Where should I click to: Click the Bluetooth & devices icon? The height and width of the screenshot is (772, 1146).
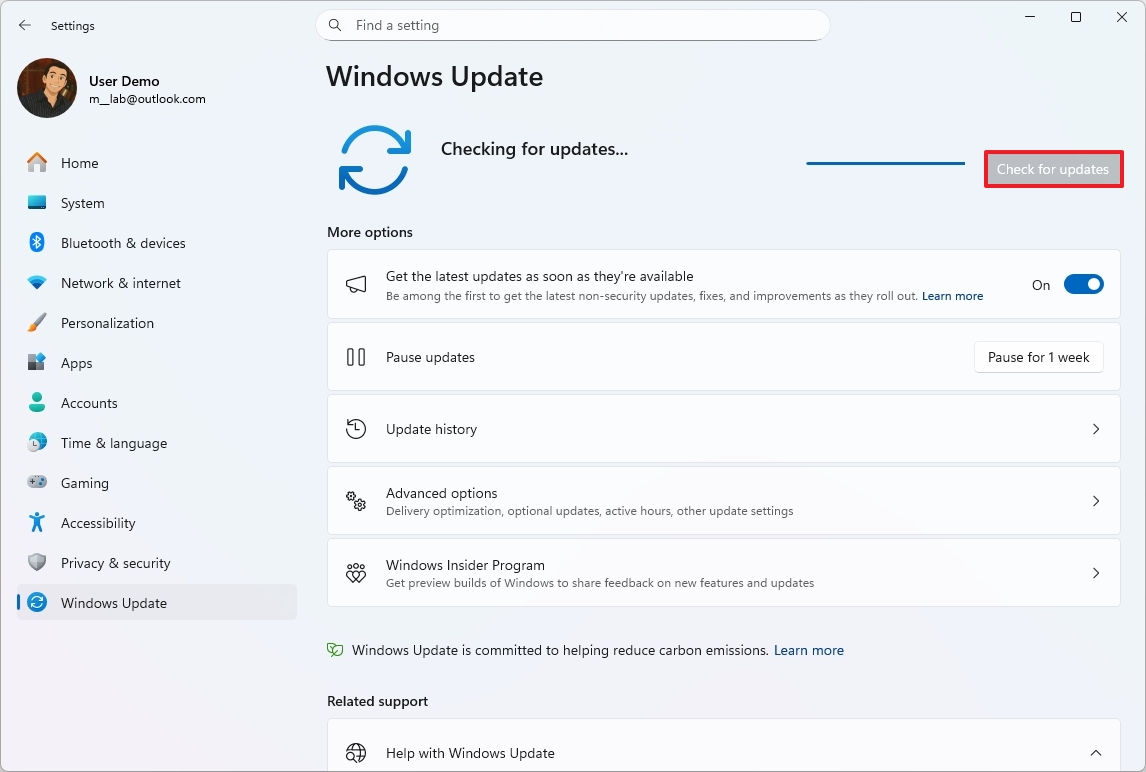(37, 243)
